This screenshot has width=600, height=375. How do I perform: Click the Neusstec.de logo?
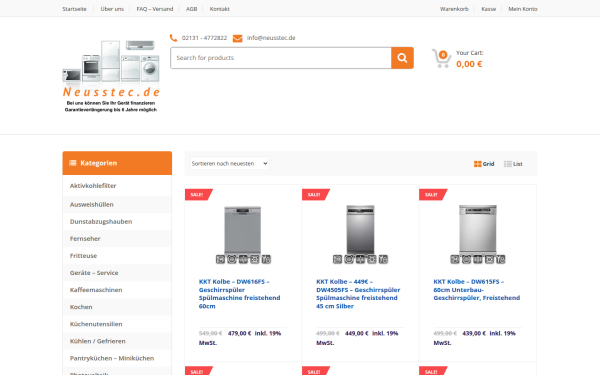[x=111, y=75]
